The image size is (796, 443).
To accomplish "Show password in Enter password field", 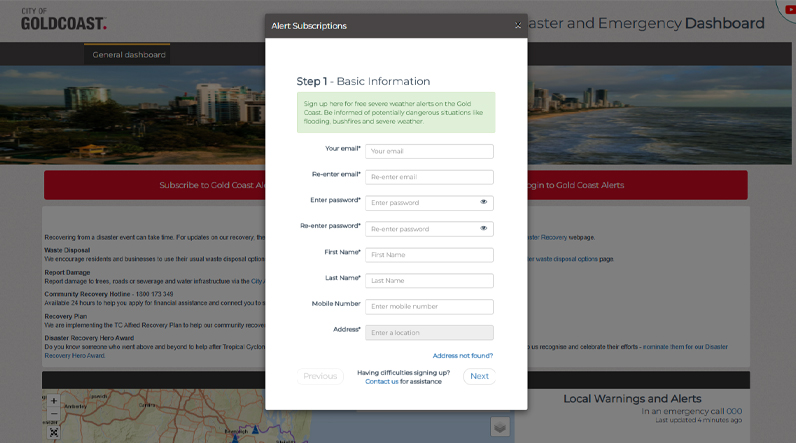I will [x=483, y=202].
